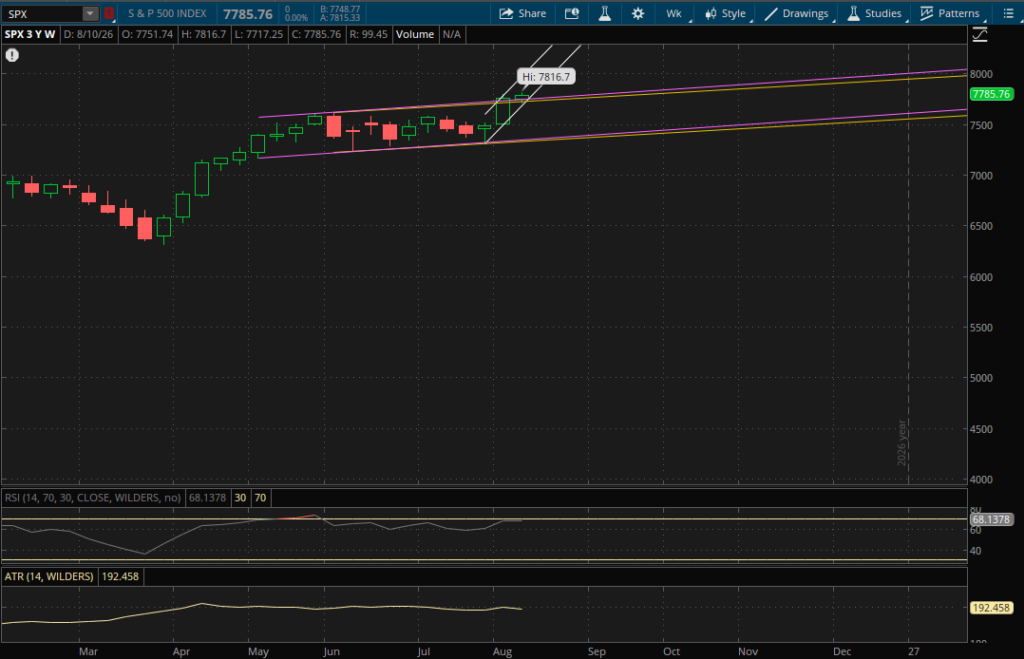
Task: Open the Drawings menu
Action: pos(797,13)
